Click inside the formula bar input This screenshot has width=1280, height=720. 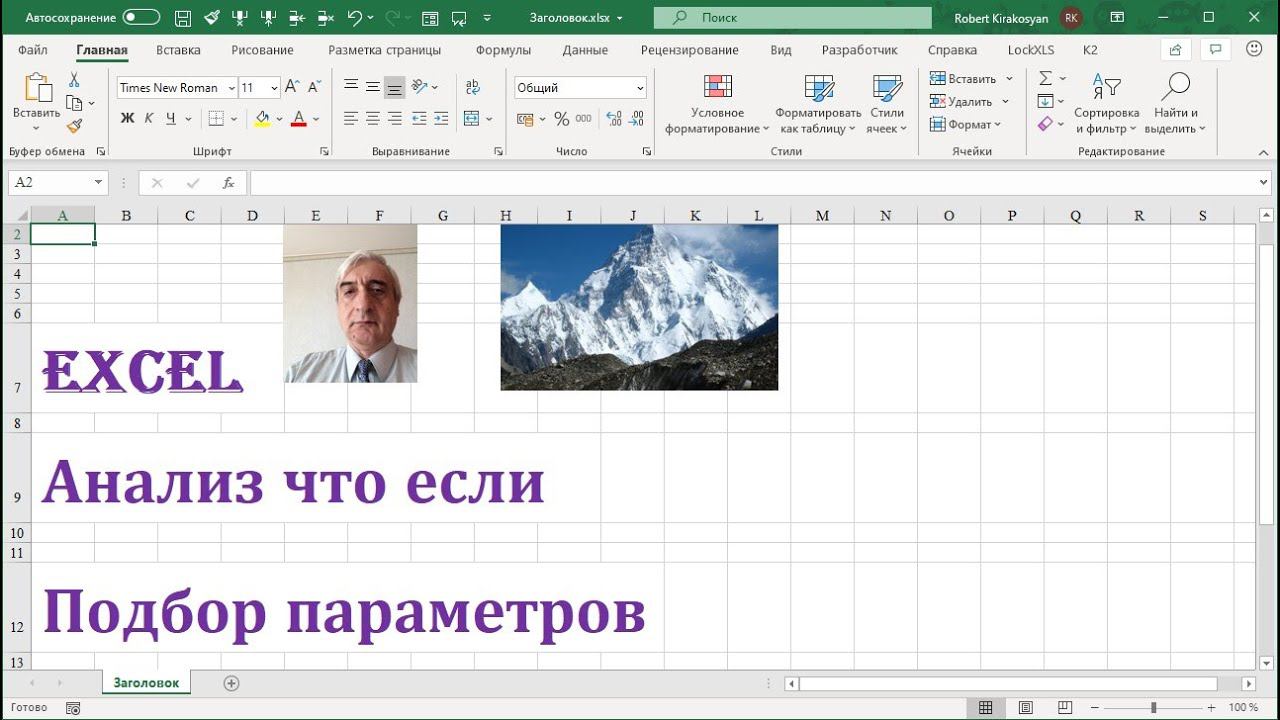[752, 183]
